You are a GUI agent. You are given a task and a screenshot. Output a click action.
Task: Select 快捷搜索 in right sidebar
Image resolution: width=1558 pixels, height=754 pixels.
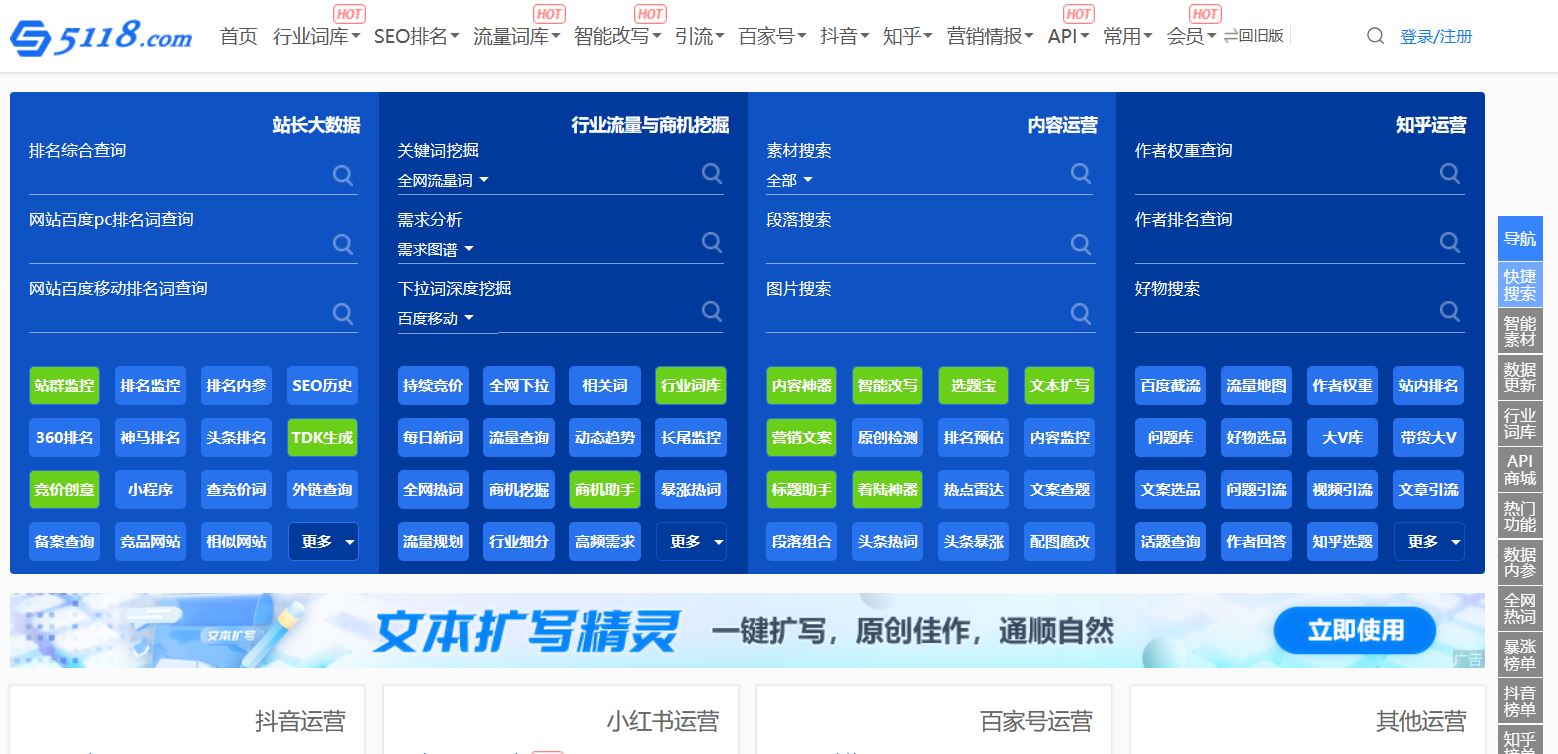tap(1519, 285)
